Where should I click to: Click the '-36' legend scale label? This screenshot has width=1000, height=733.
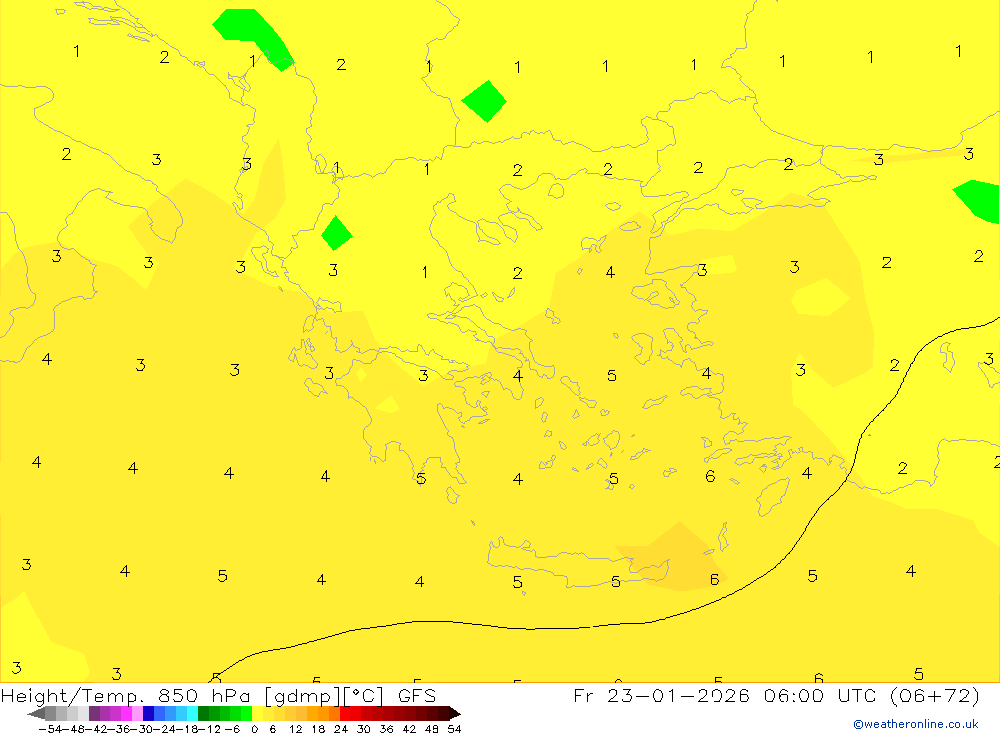119,729
